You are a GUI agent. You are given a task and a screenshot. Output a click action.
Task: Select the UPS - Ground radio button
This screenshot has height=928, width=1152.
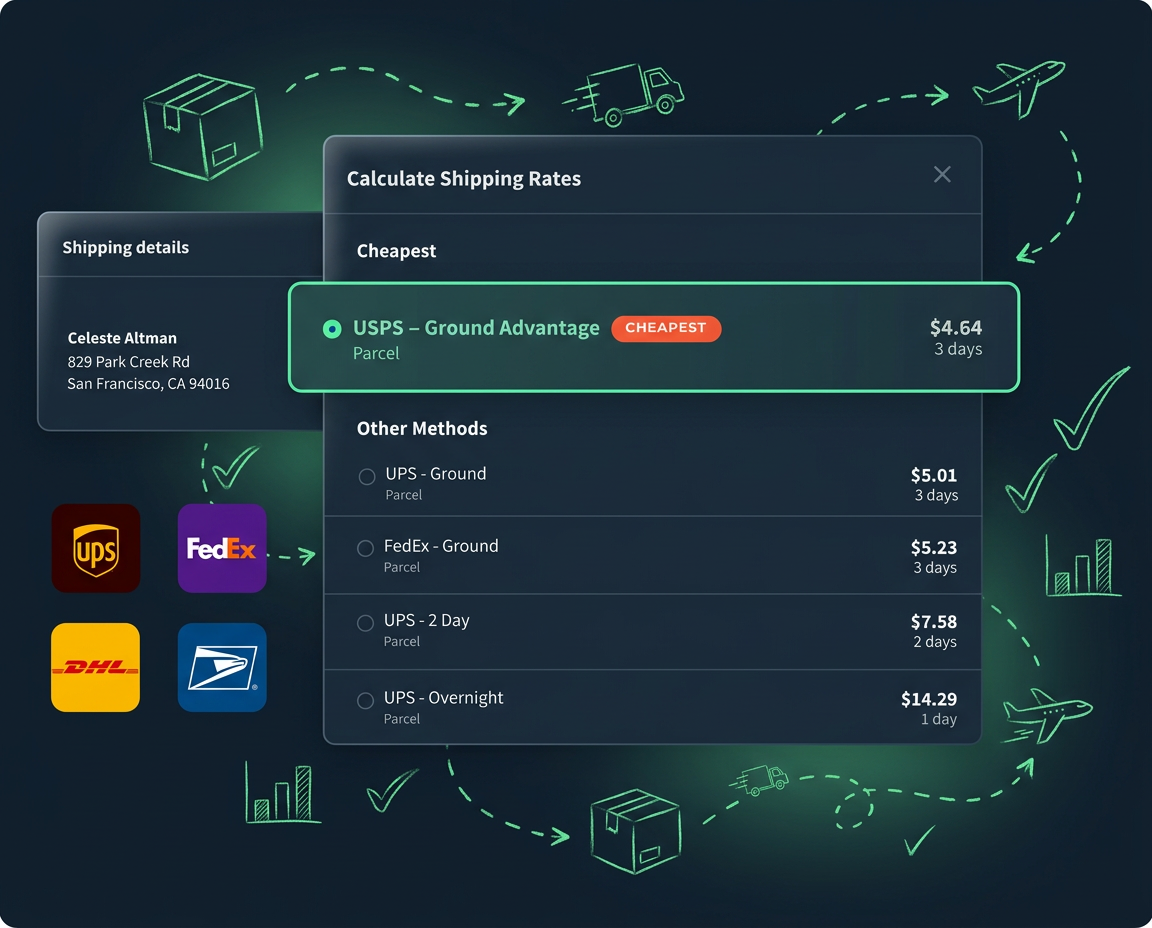click(x=367, y=476)
